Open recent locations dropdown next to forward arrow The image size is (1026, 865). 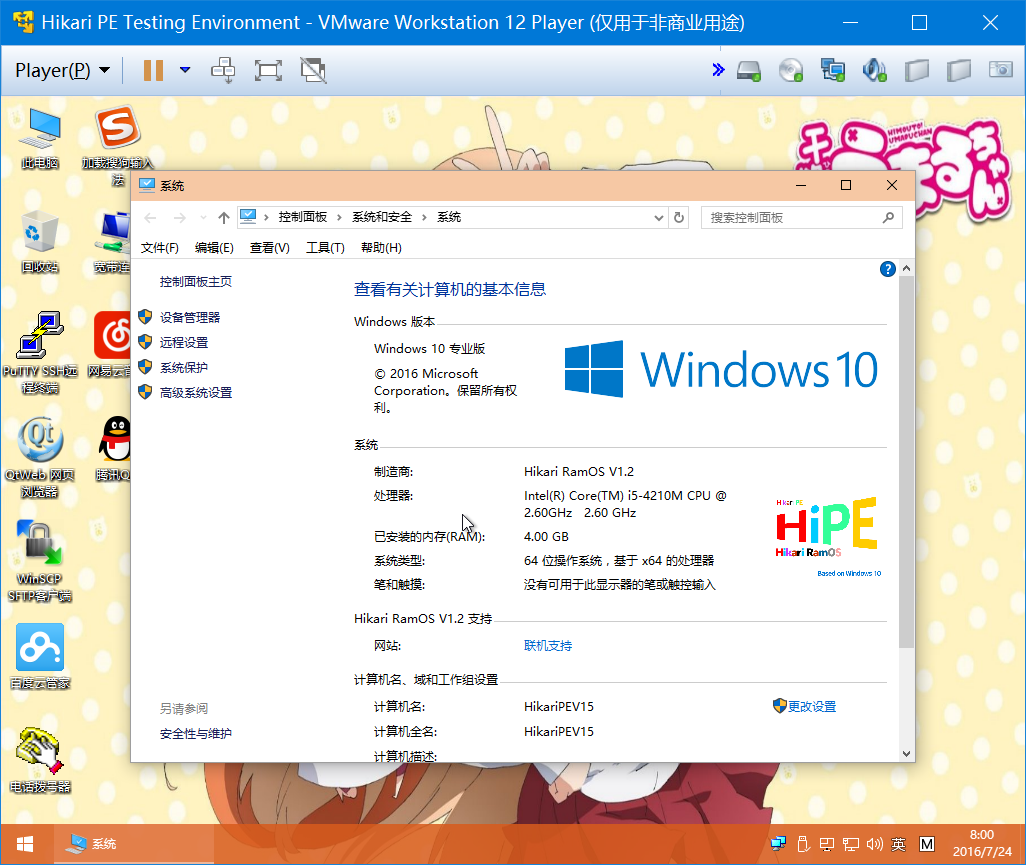[203, 217]
